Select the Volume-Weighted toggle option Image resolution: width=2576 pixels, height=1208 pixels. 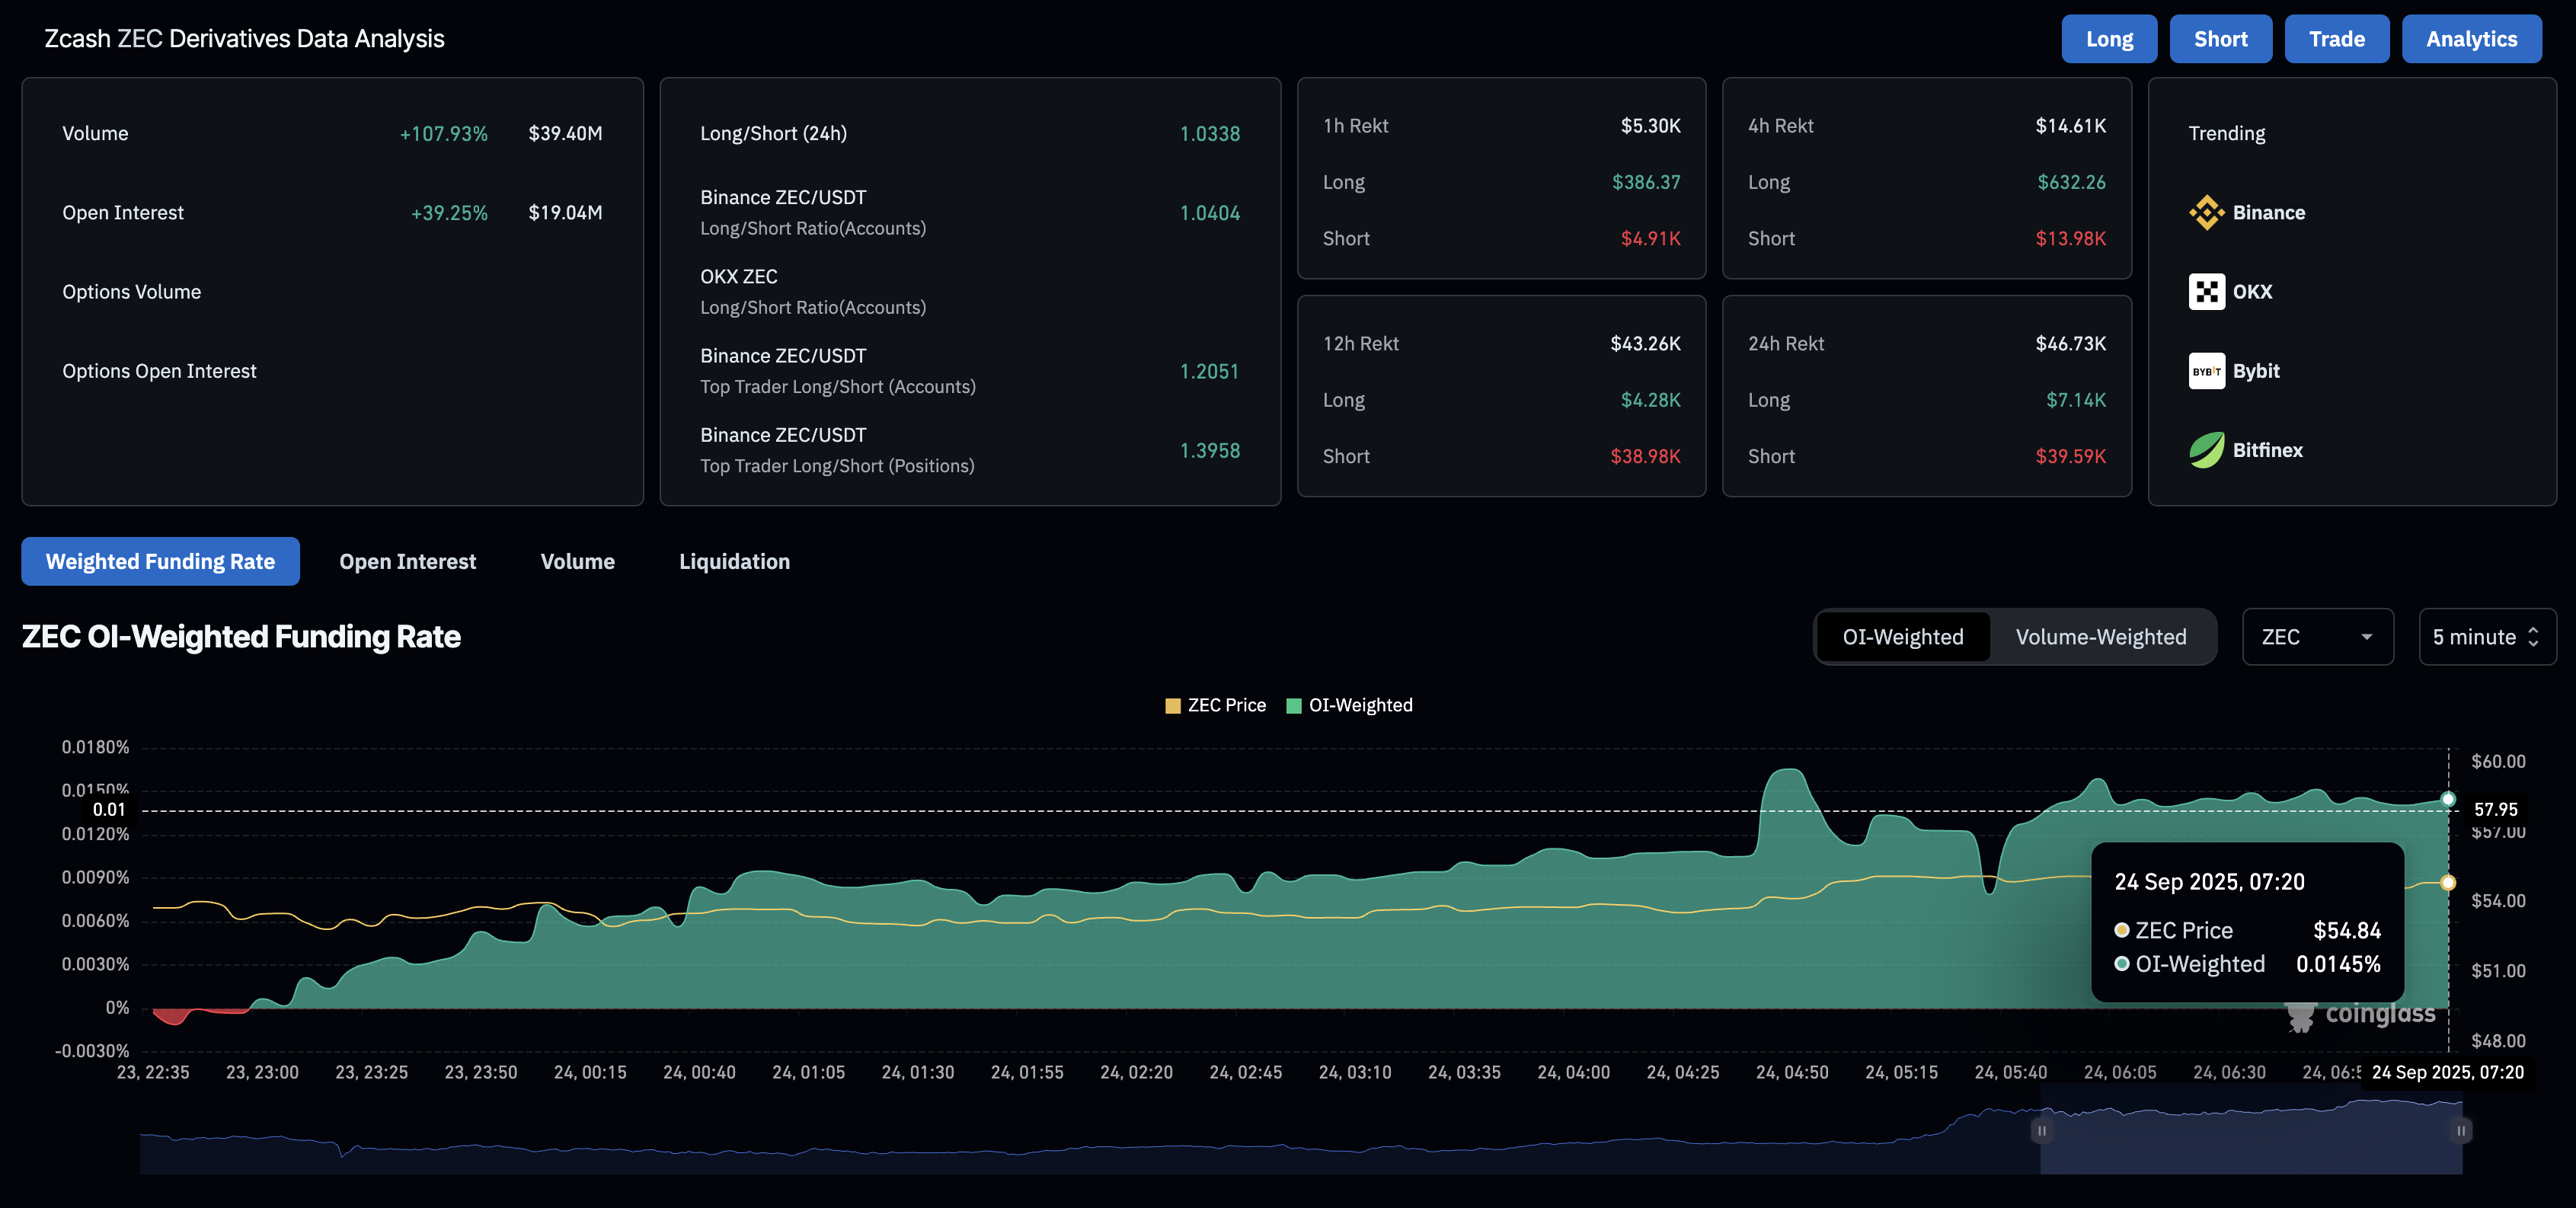click(x=2100, y=637)
